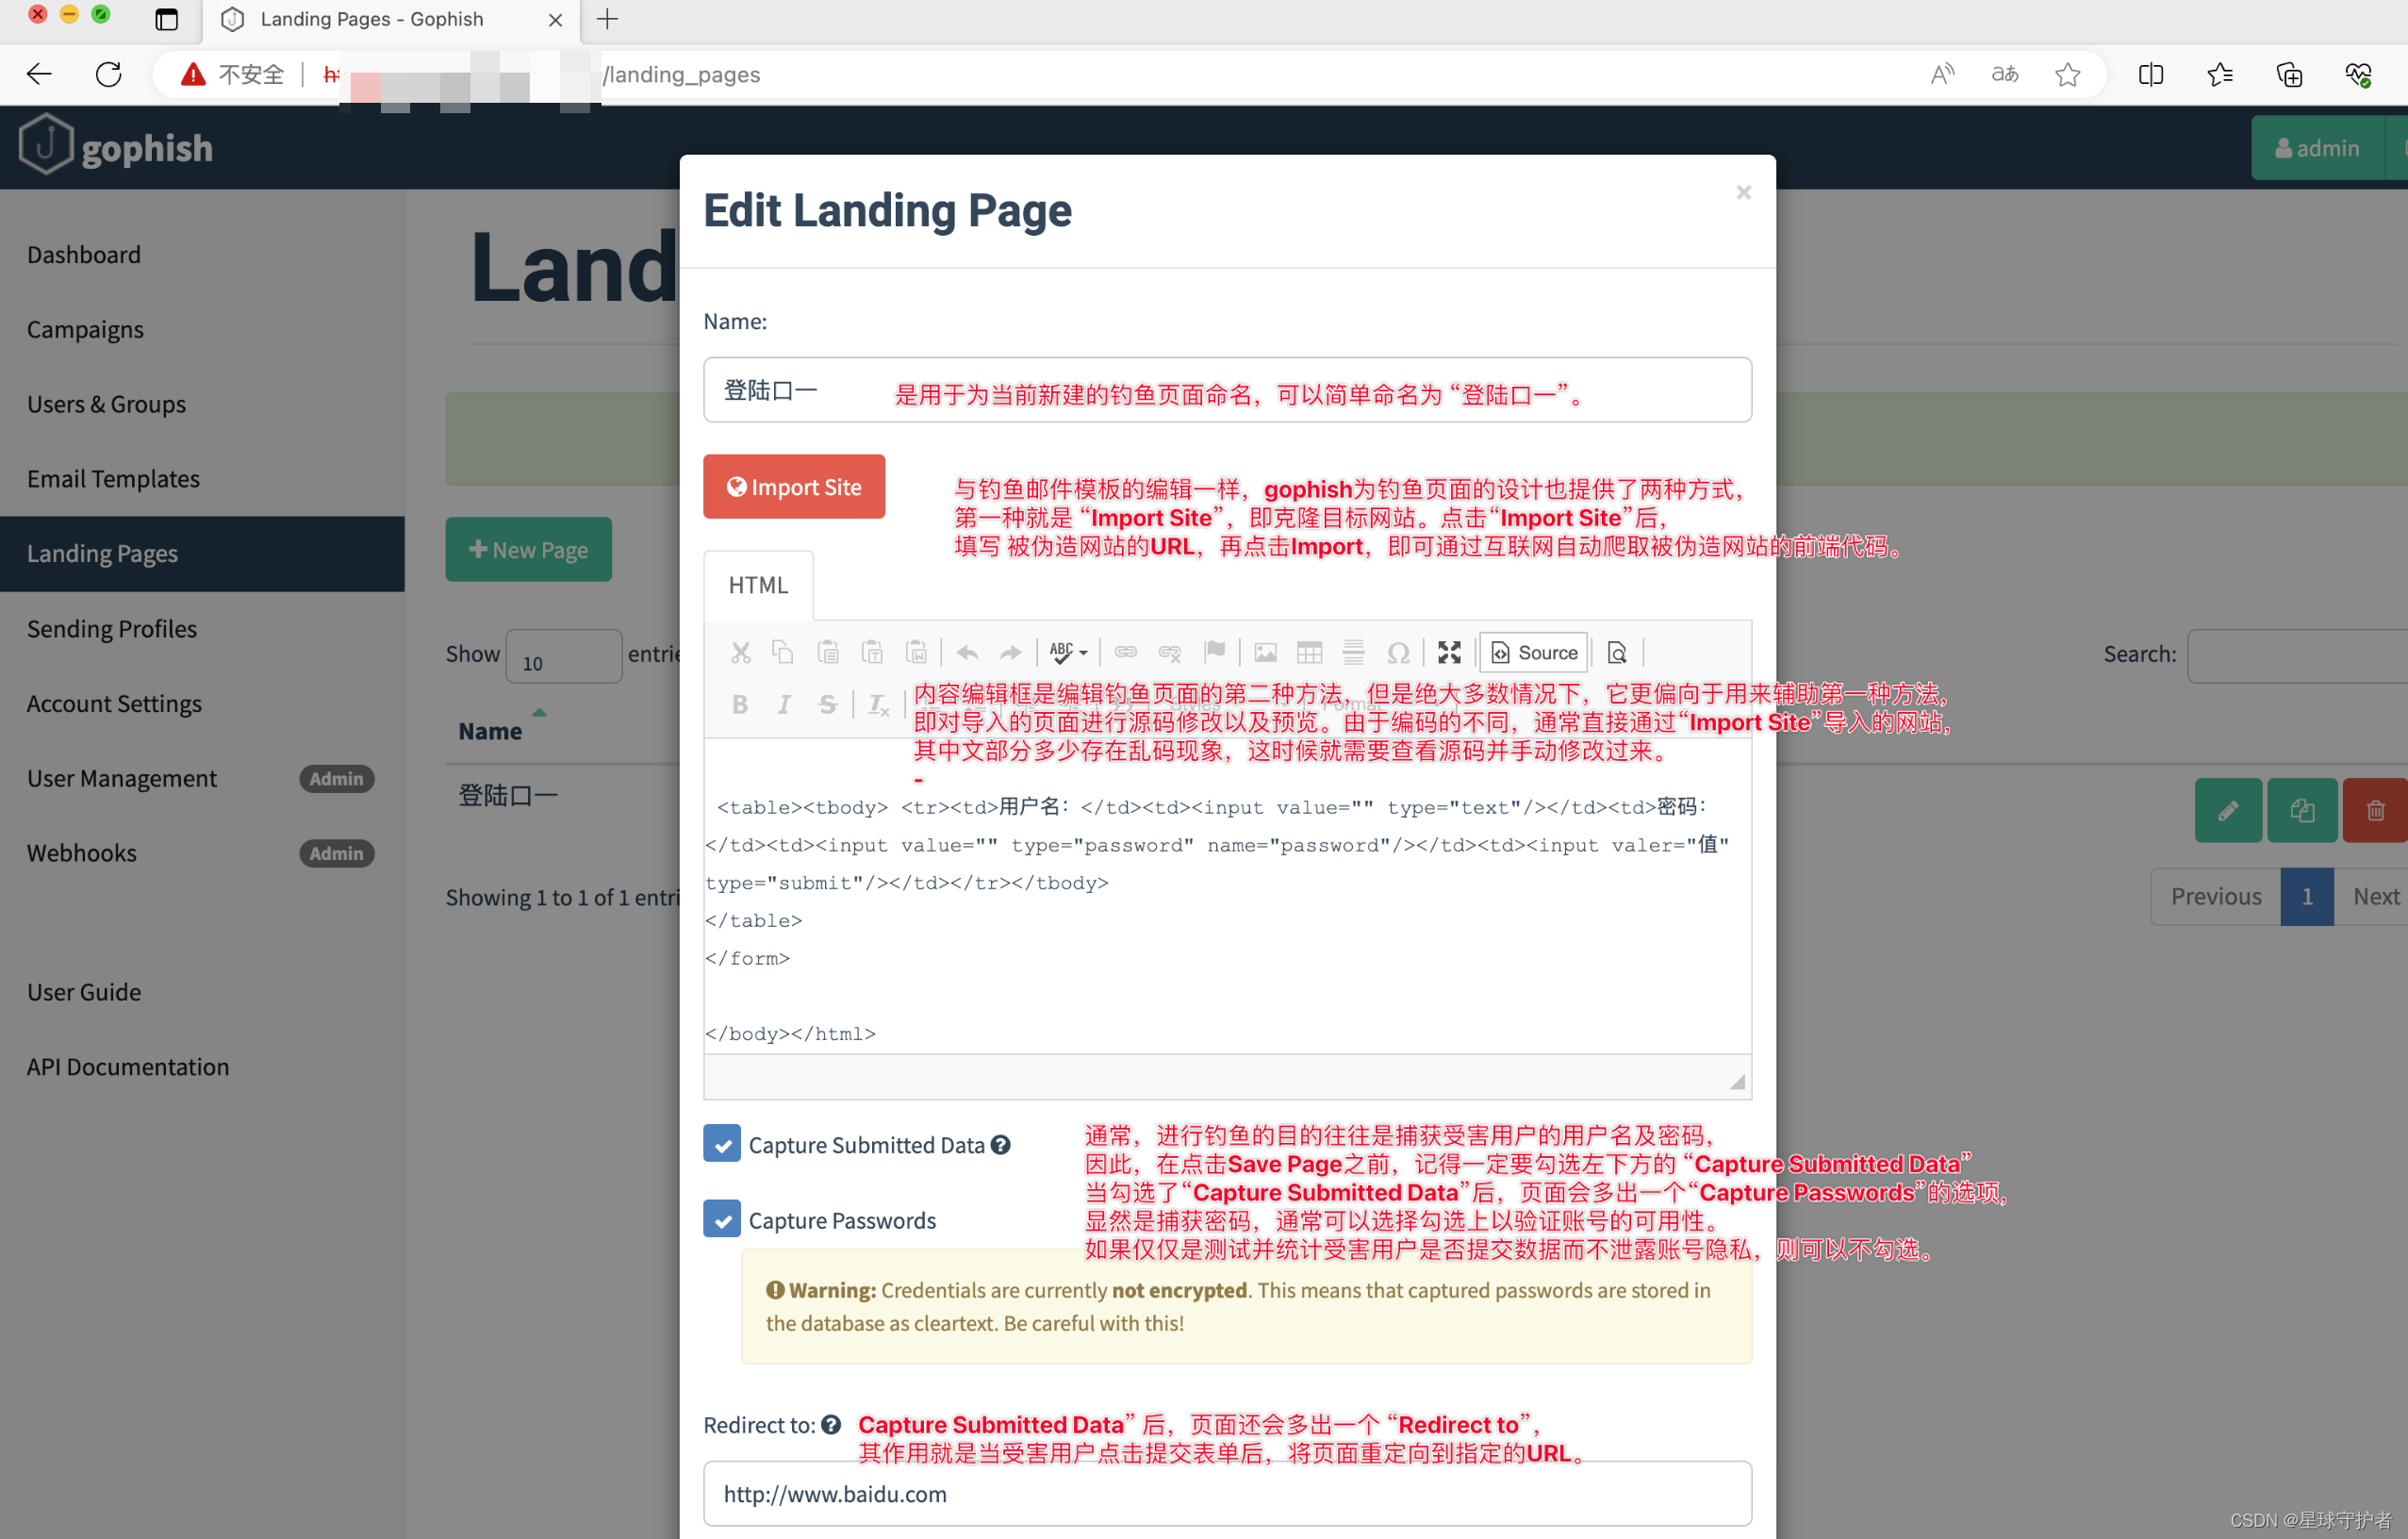
Task: Click help icon beside Capture Submitted Data
Action: click(1000, 1145)
